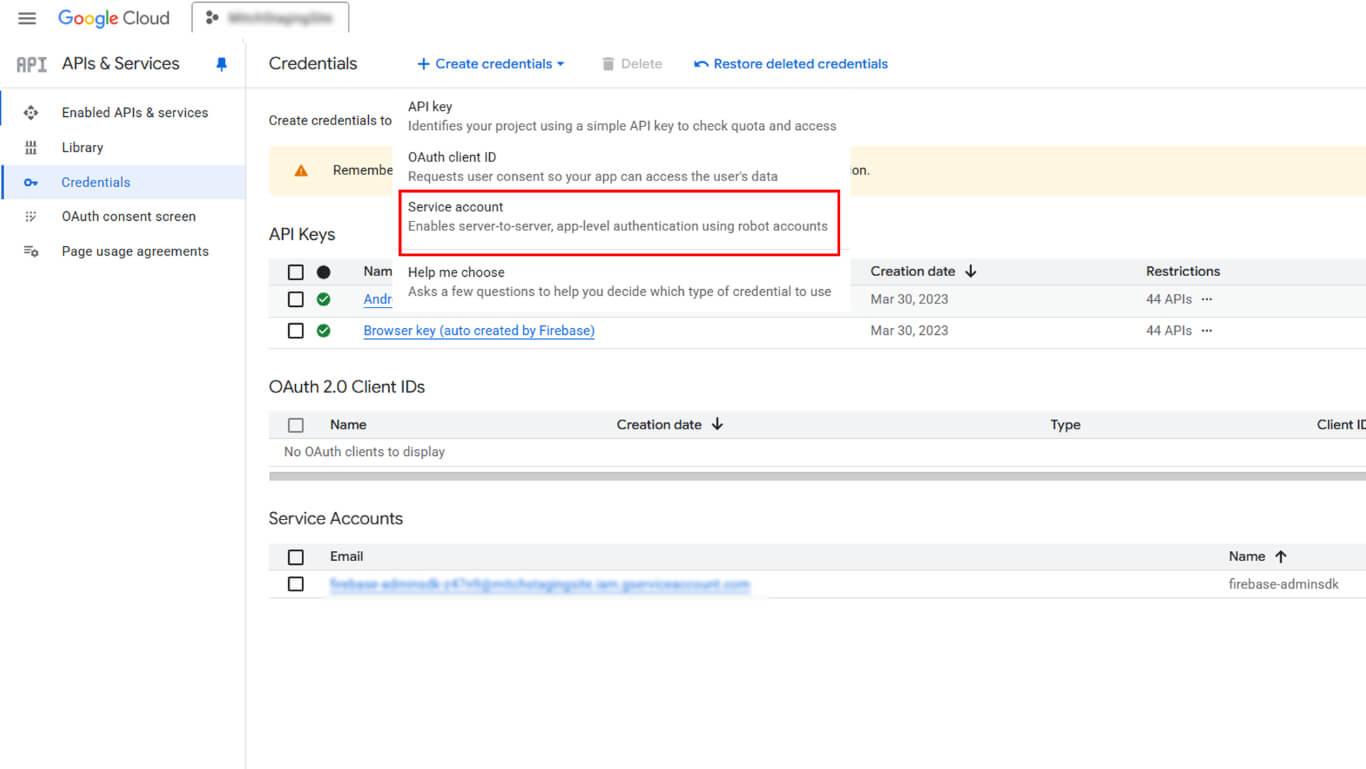Image resolution: width=1366 pixels, height=769 pixels.
Task: Click the Enabled APIs & services icon
Action: pyautogui.click(x=31, y=113)
